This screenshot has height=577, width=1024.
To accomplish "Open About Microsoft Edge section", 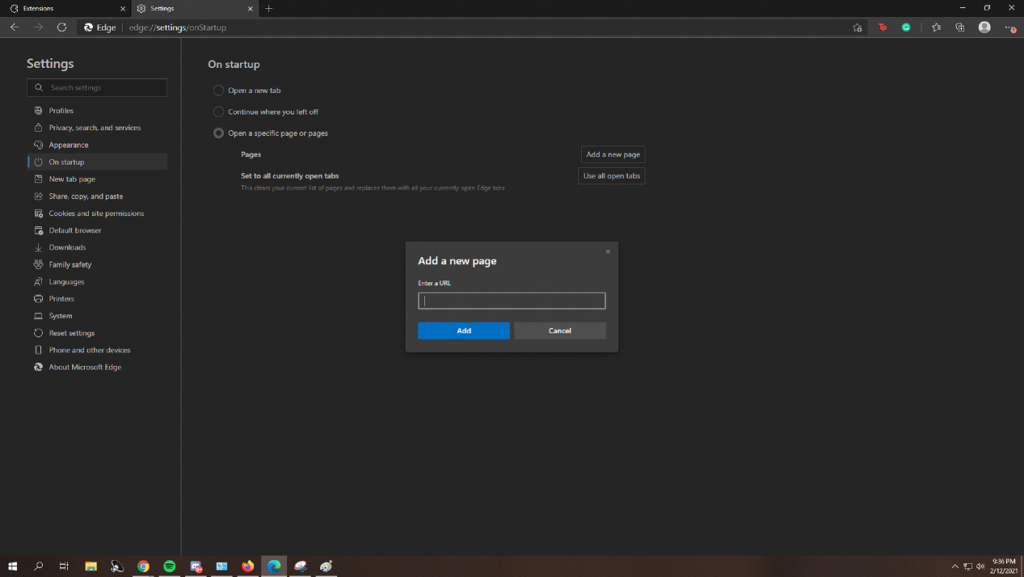I will click(97, 367).
